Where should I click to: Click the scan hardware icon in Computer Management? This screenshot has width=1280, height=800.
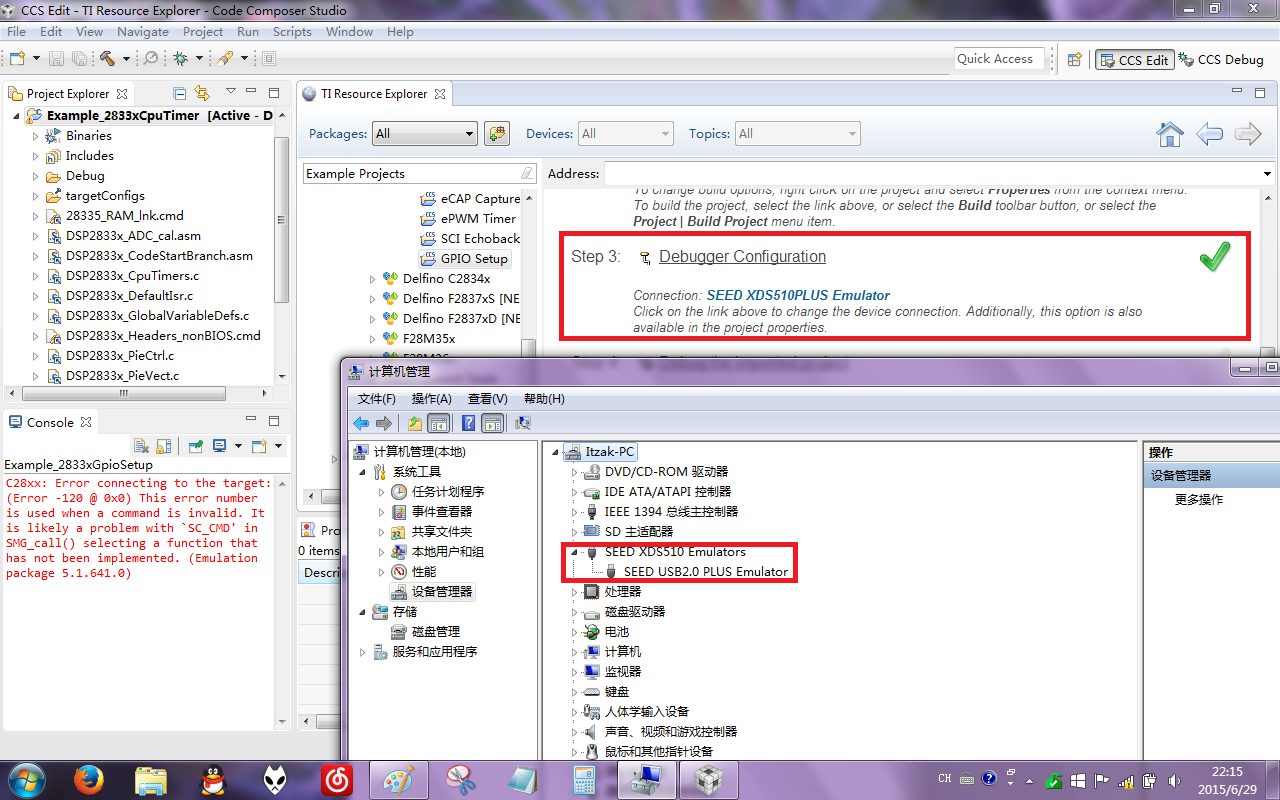522,423
